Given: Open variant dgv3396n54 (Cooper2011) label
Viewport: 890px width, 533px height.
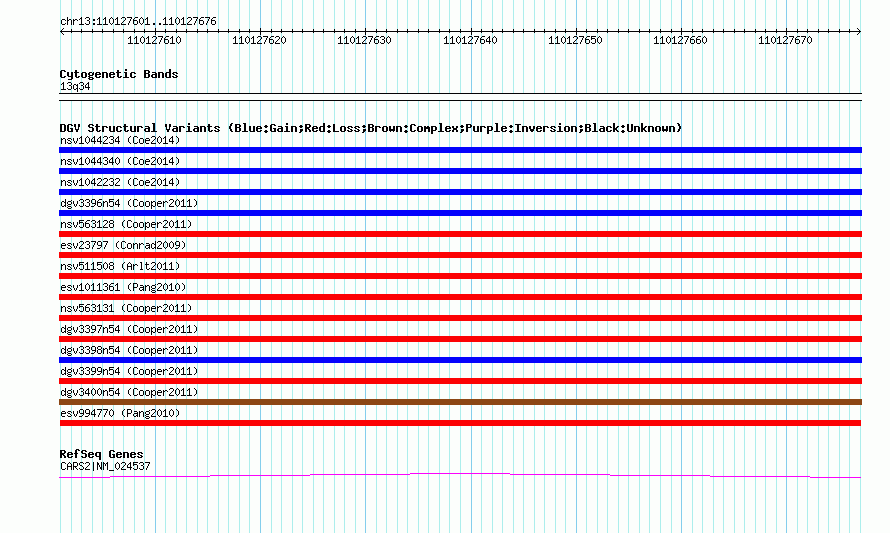Looking at the screenshot, I should [x=129, y=203].
